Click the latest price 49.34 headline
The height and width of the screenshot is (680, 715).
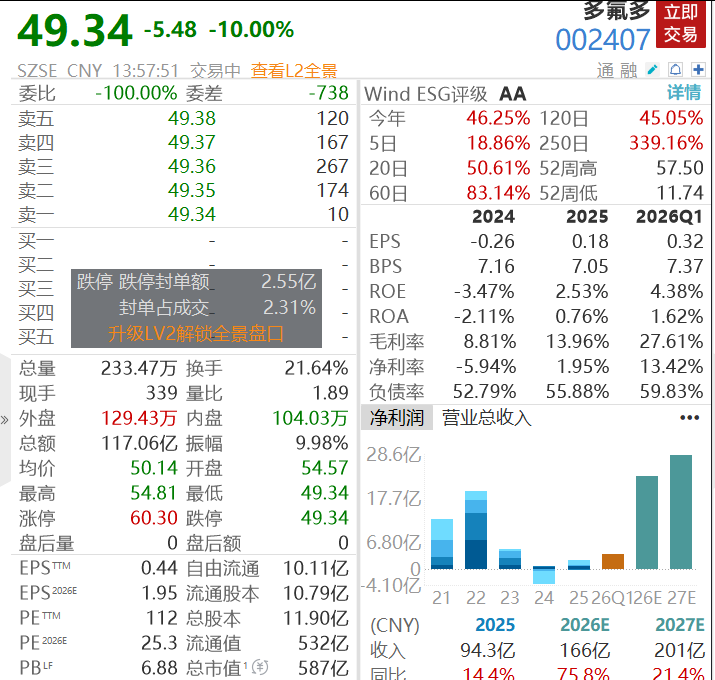click(x=75, y=31)
